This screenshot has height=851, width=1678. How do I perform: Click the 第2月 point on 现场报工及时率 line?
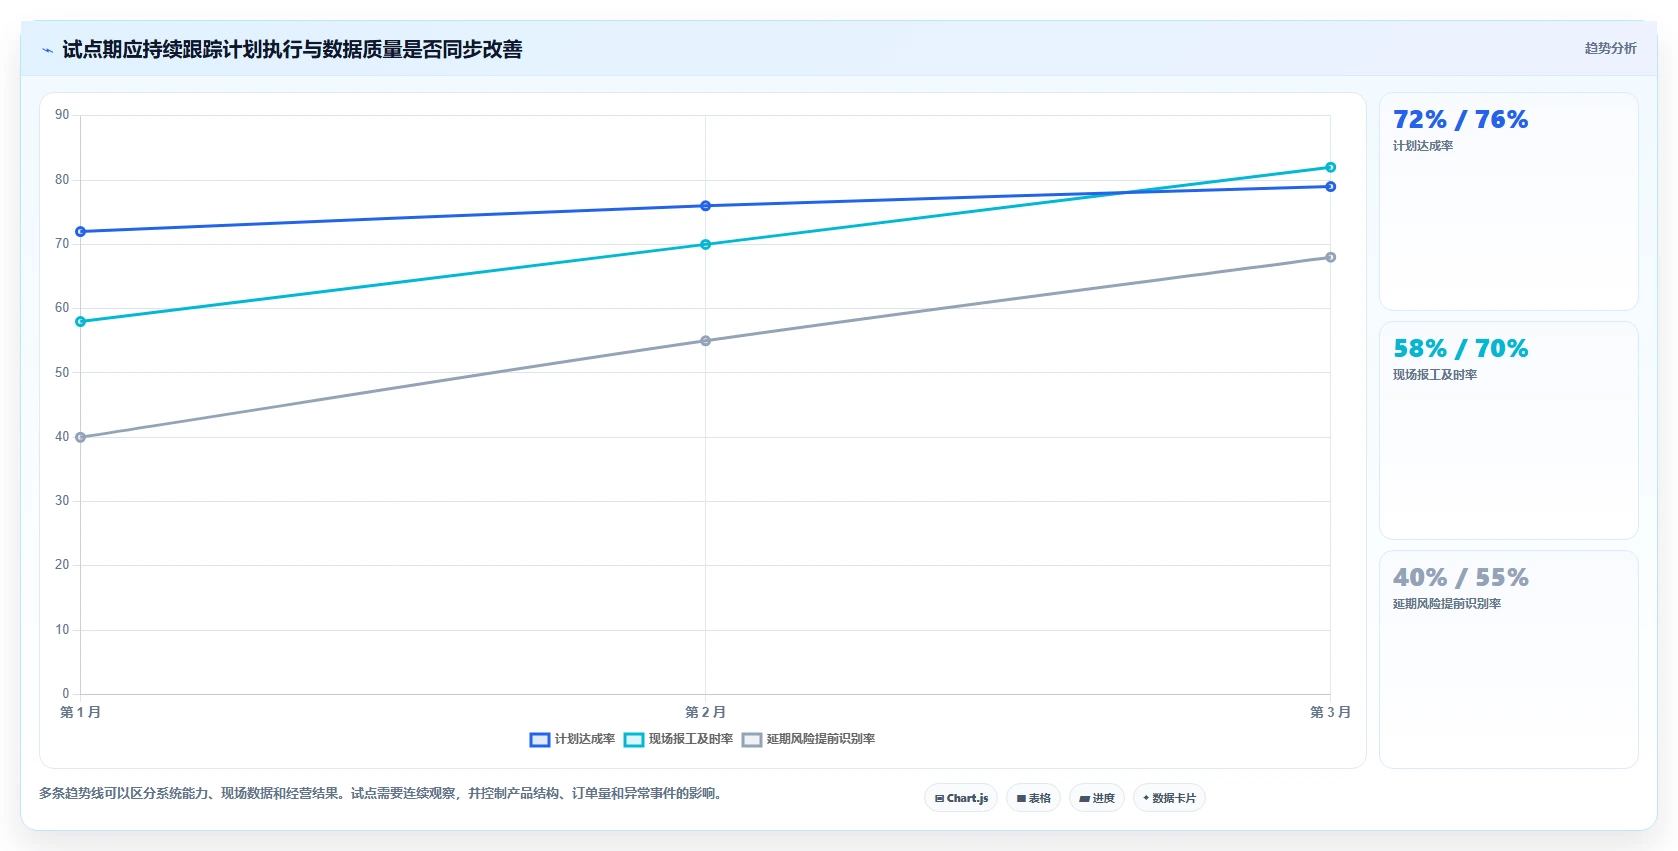(706, 245)
